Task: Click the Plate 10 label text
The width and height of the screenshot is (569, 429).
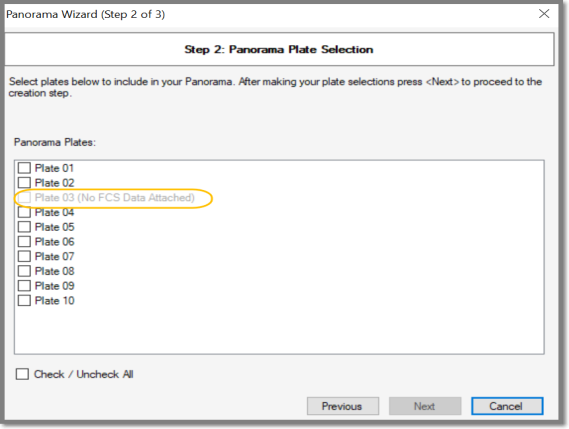Action: coord(54,301)
